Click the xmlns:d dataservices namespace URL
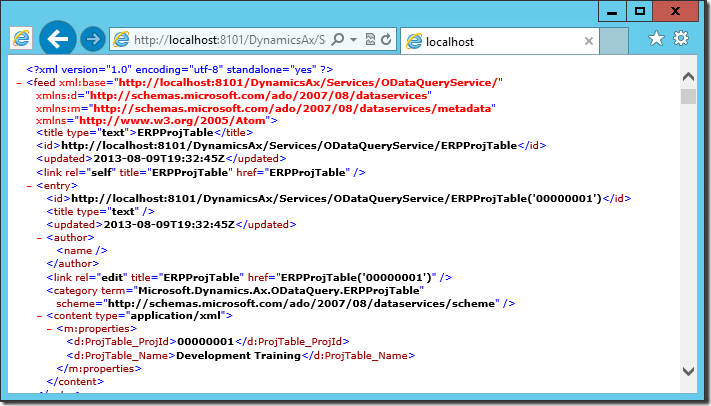Image resolution: width=711 pixels, height=406 pixels. point(259,96)
